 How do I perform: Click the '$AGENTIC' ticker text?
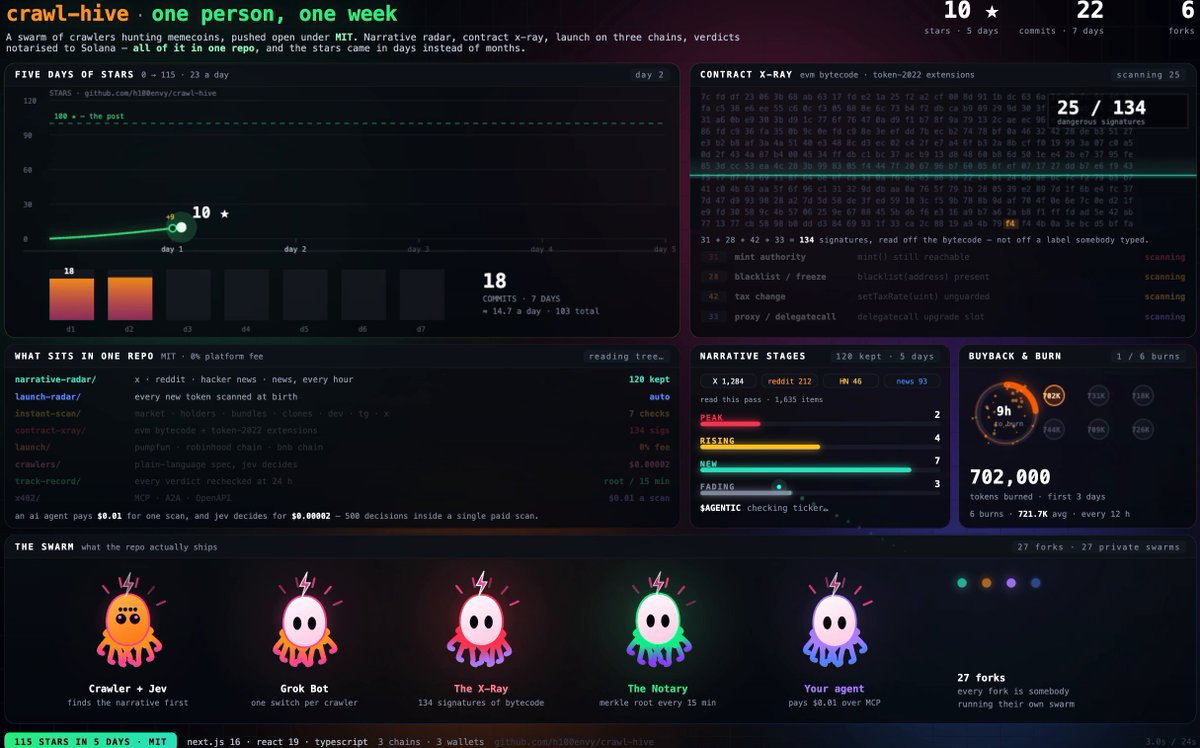tap(722, 508)
